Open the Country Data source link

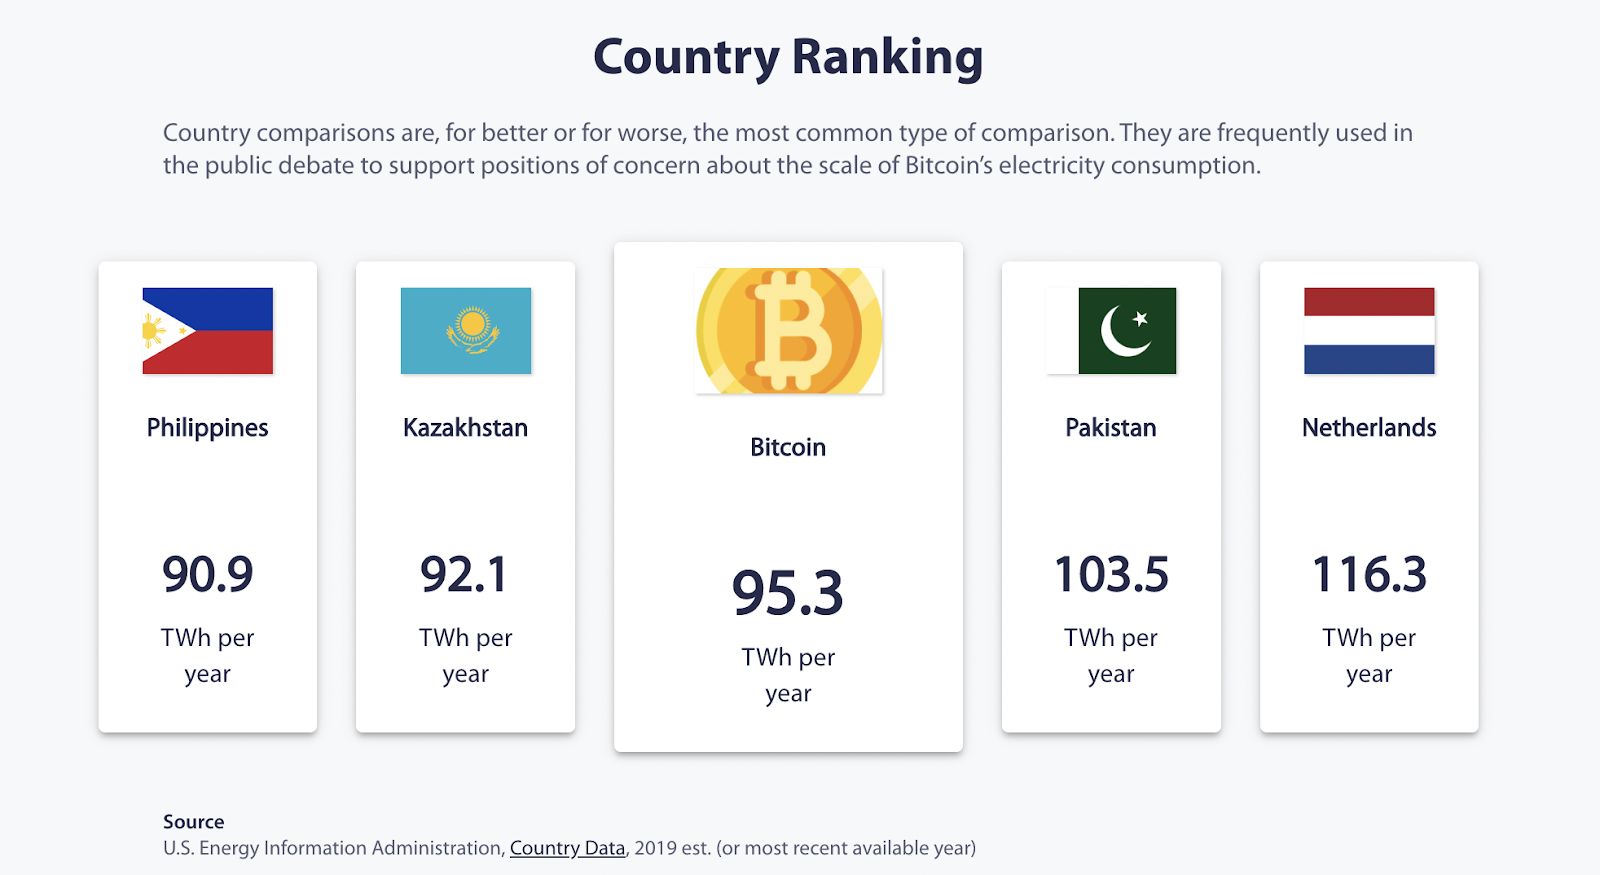(x=567, y=848)
